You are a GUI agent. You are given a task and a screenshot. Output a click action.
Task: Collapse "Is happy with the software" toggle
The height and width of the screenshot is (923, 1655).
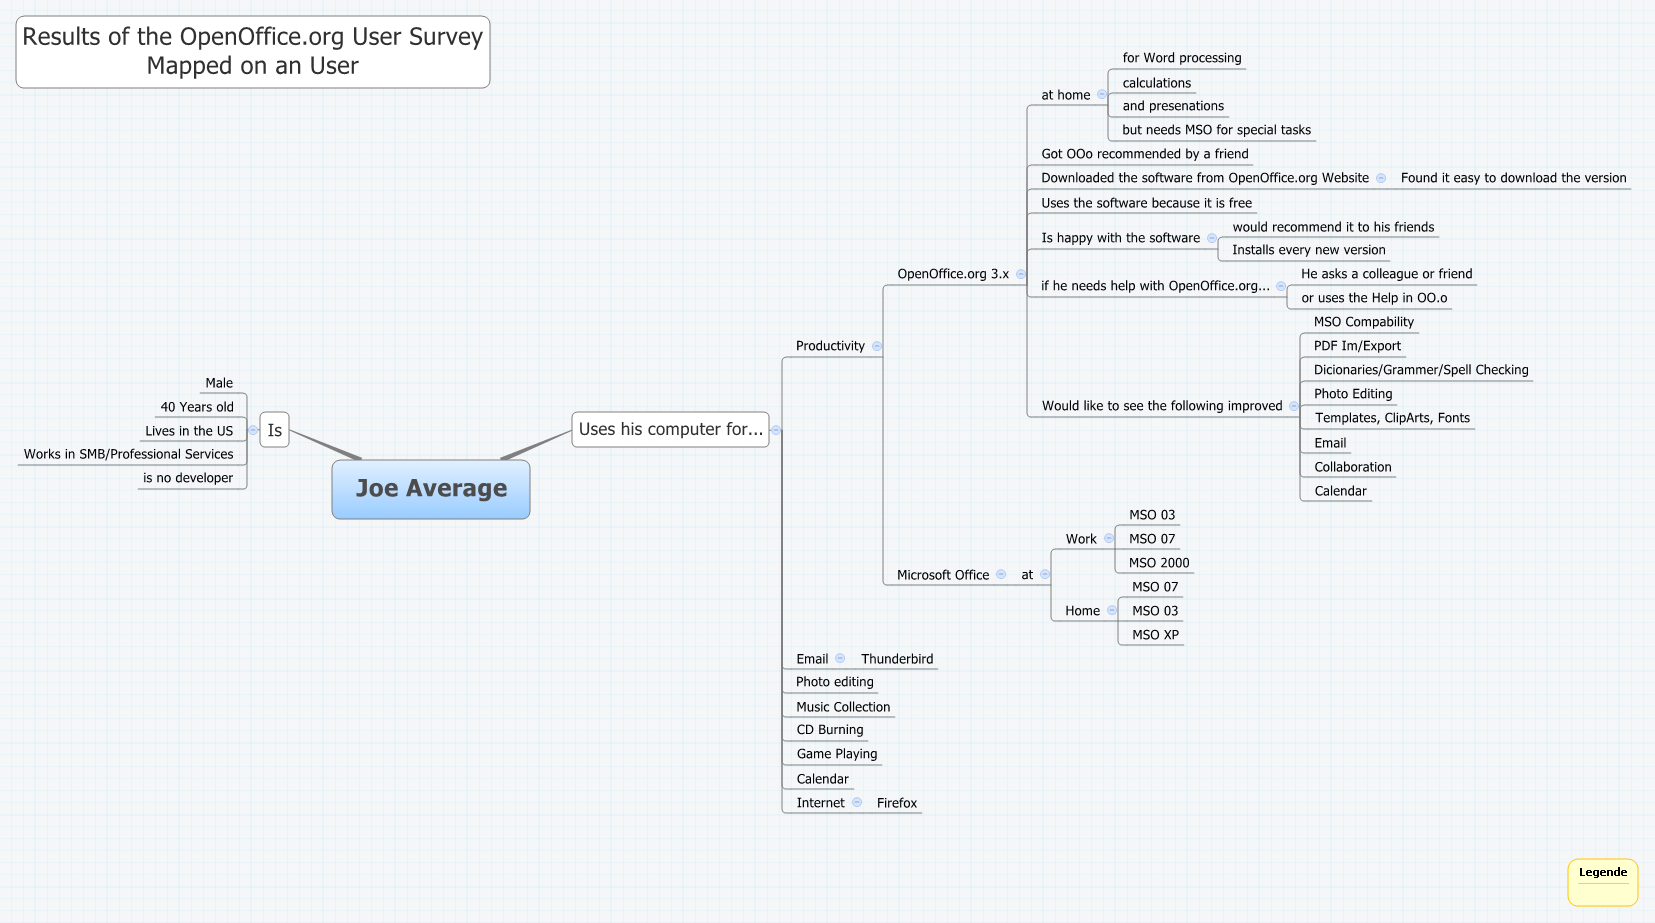(1212, 238)
